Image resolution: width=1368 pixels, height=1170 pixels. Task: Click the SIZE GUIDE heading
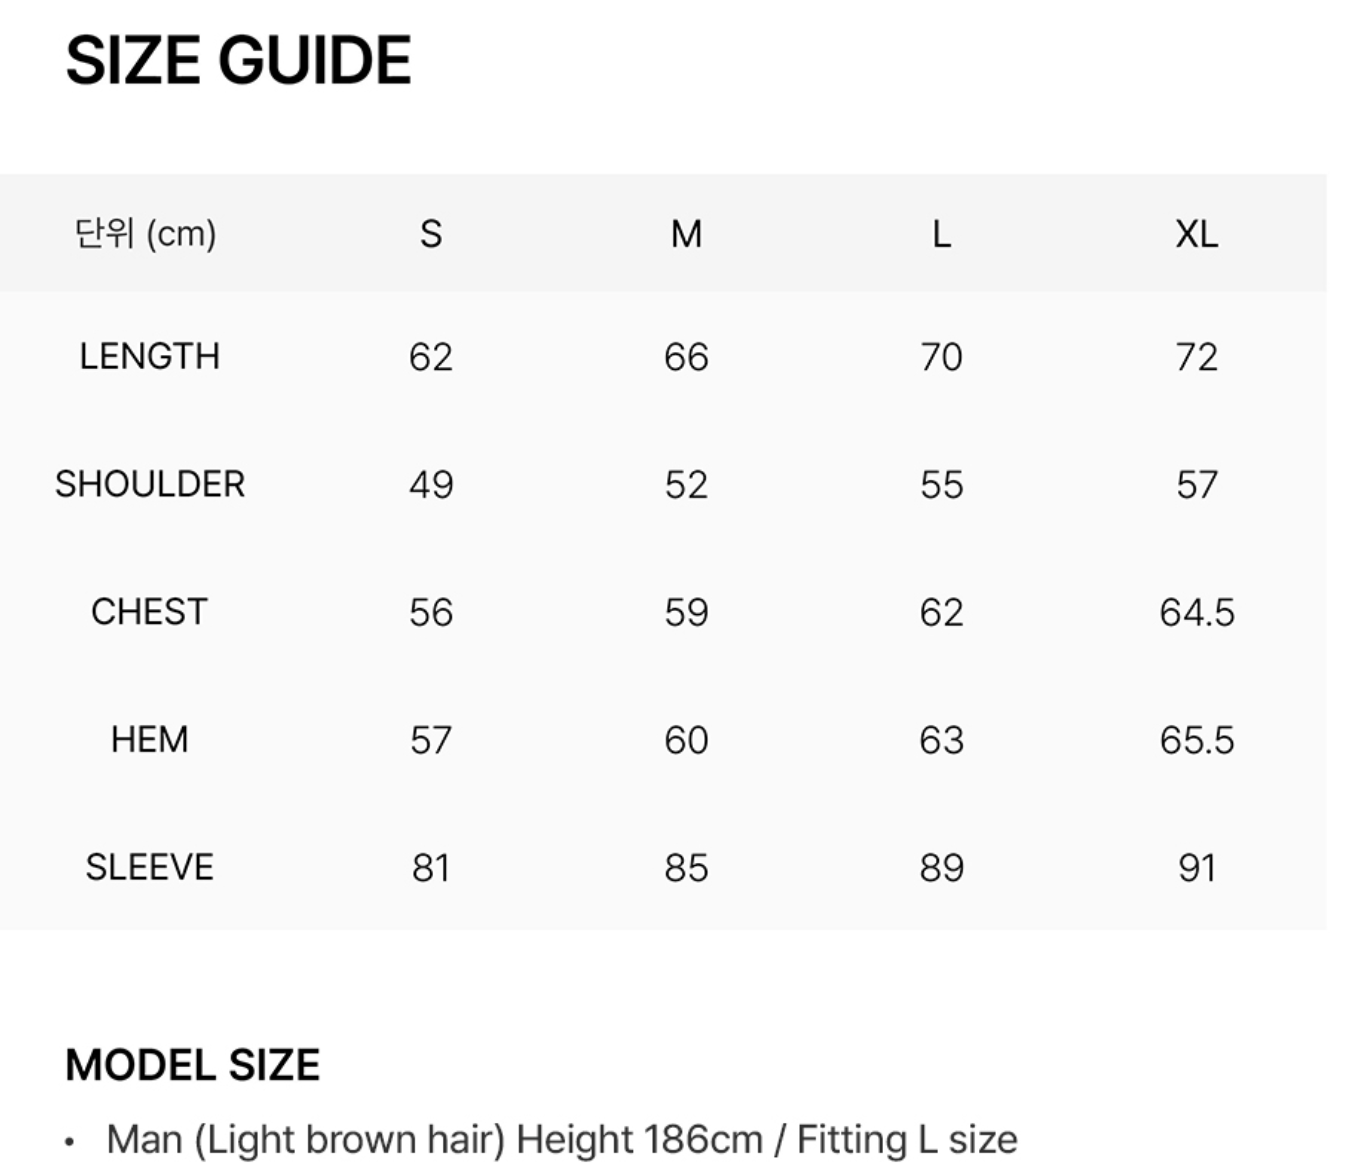[238, 61]
